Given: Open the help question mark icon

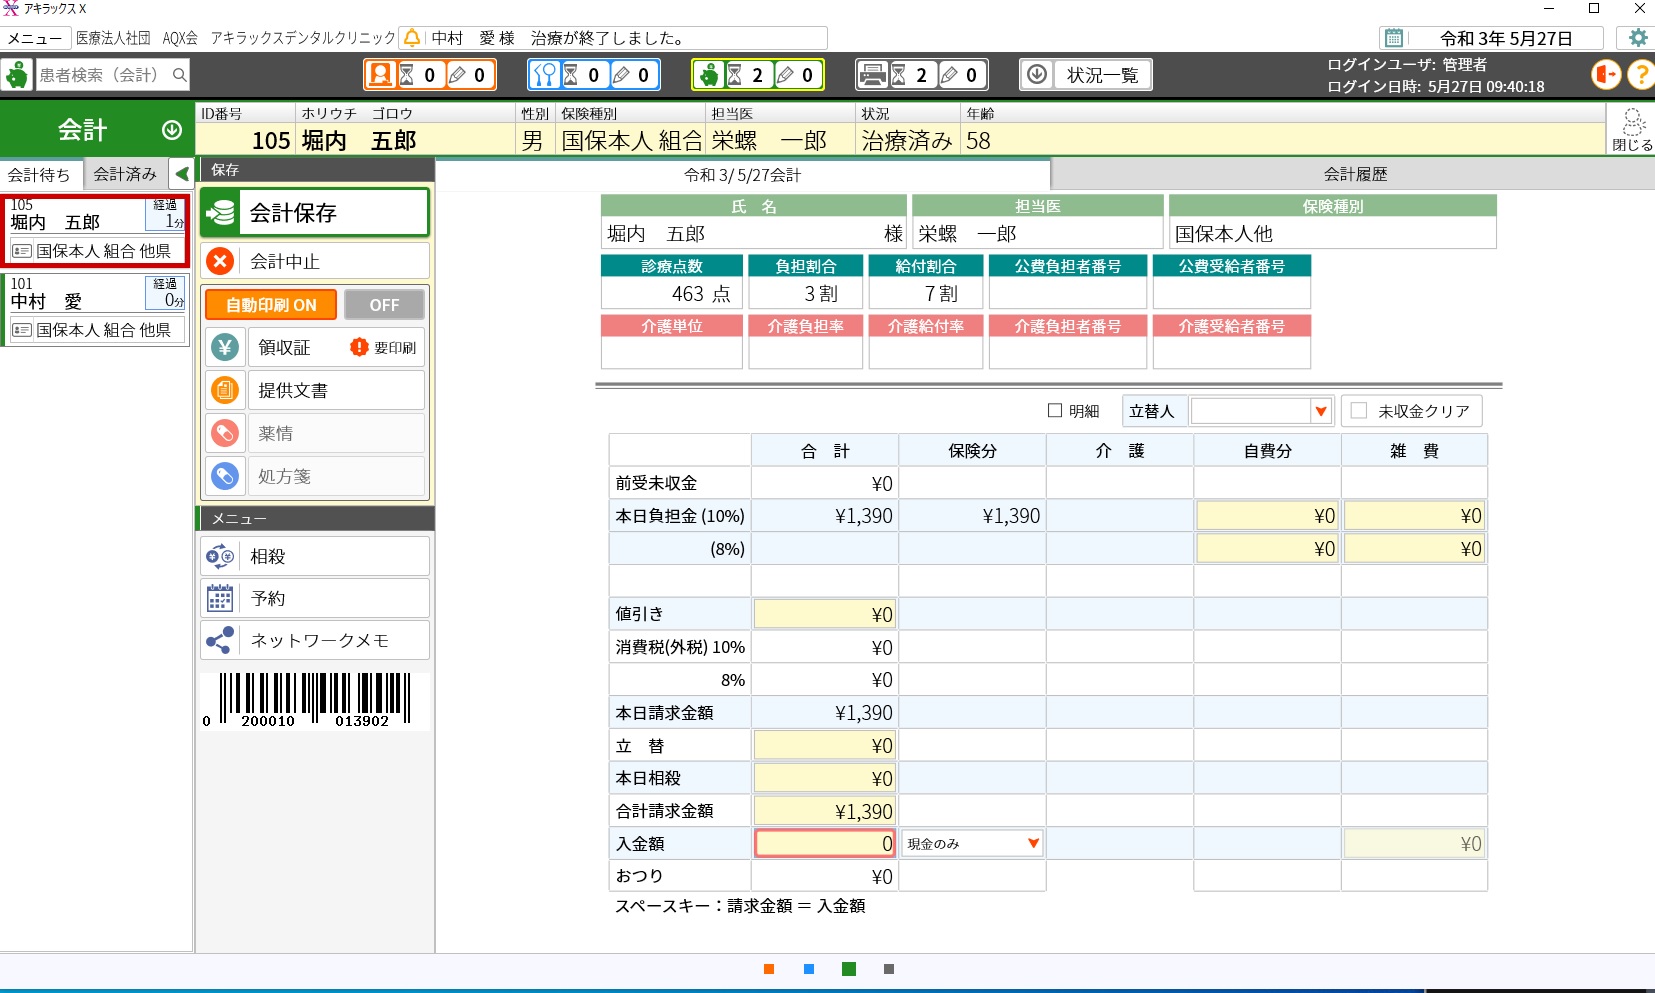Looking at the screenshot, I should (x=1641, y=75).
